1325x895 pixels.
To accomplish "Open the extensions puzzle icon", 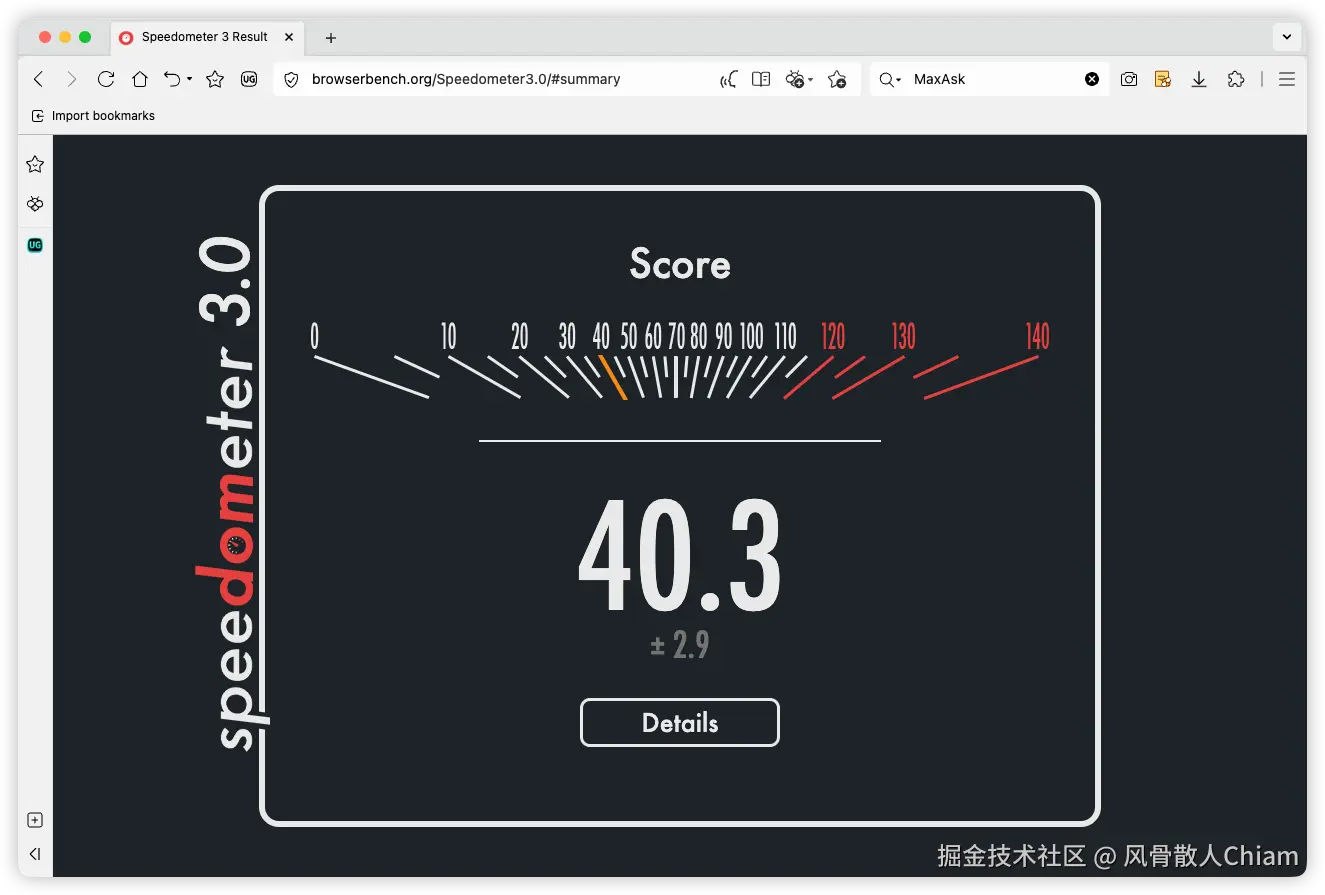I will tap(1236, 79).
